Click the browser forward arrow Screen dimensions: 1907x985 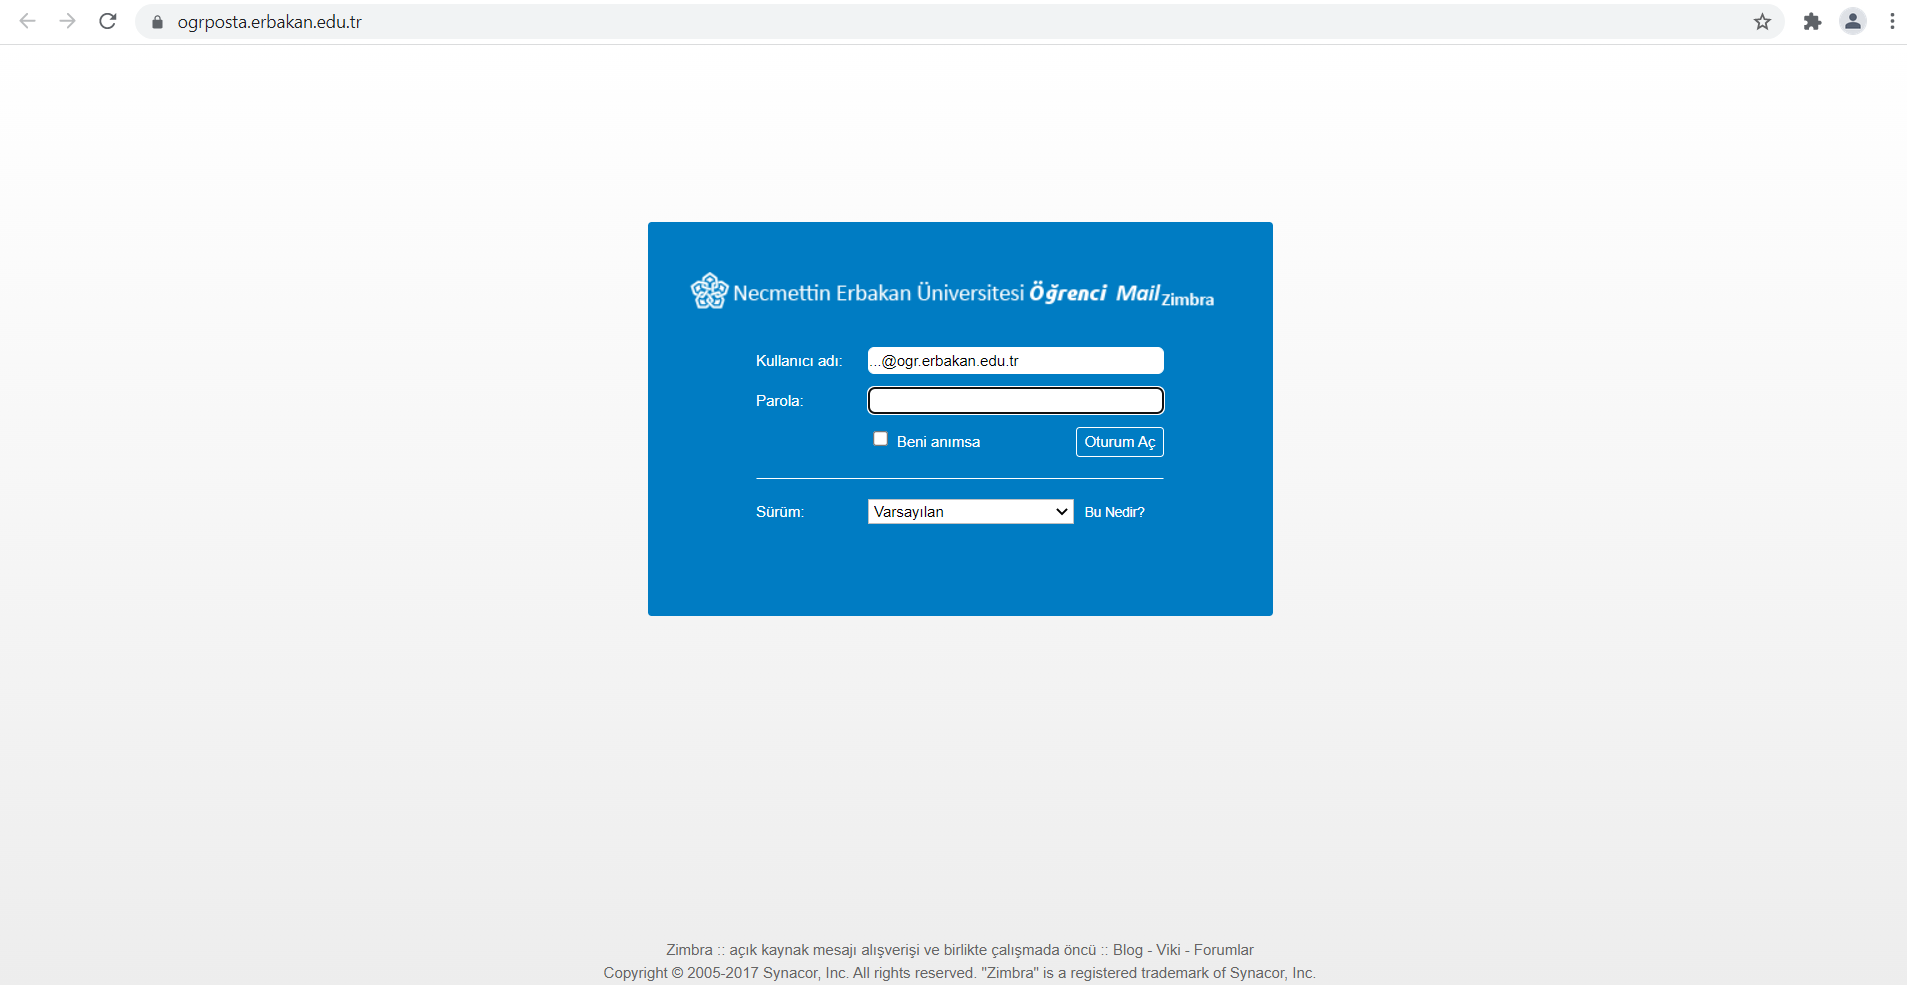(68, 21)
